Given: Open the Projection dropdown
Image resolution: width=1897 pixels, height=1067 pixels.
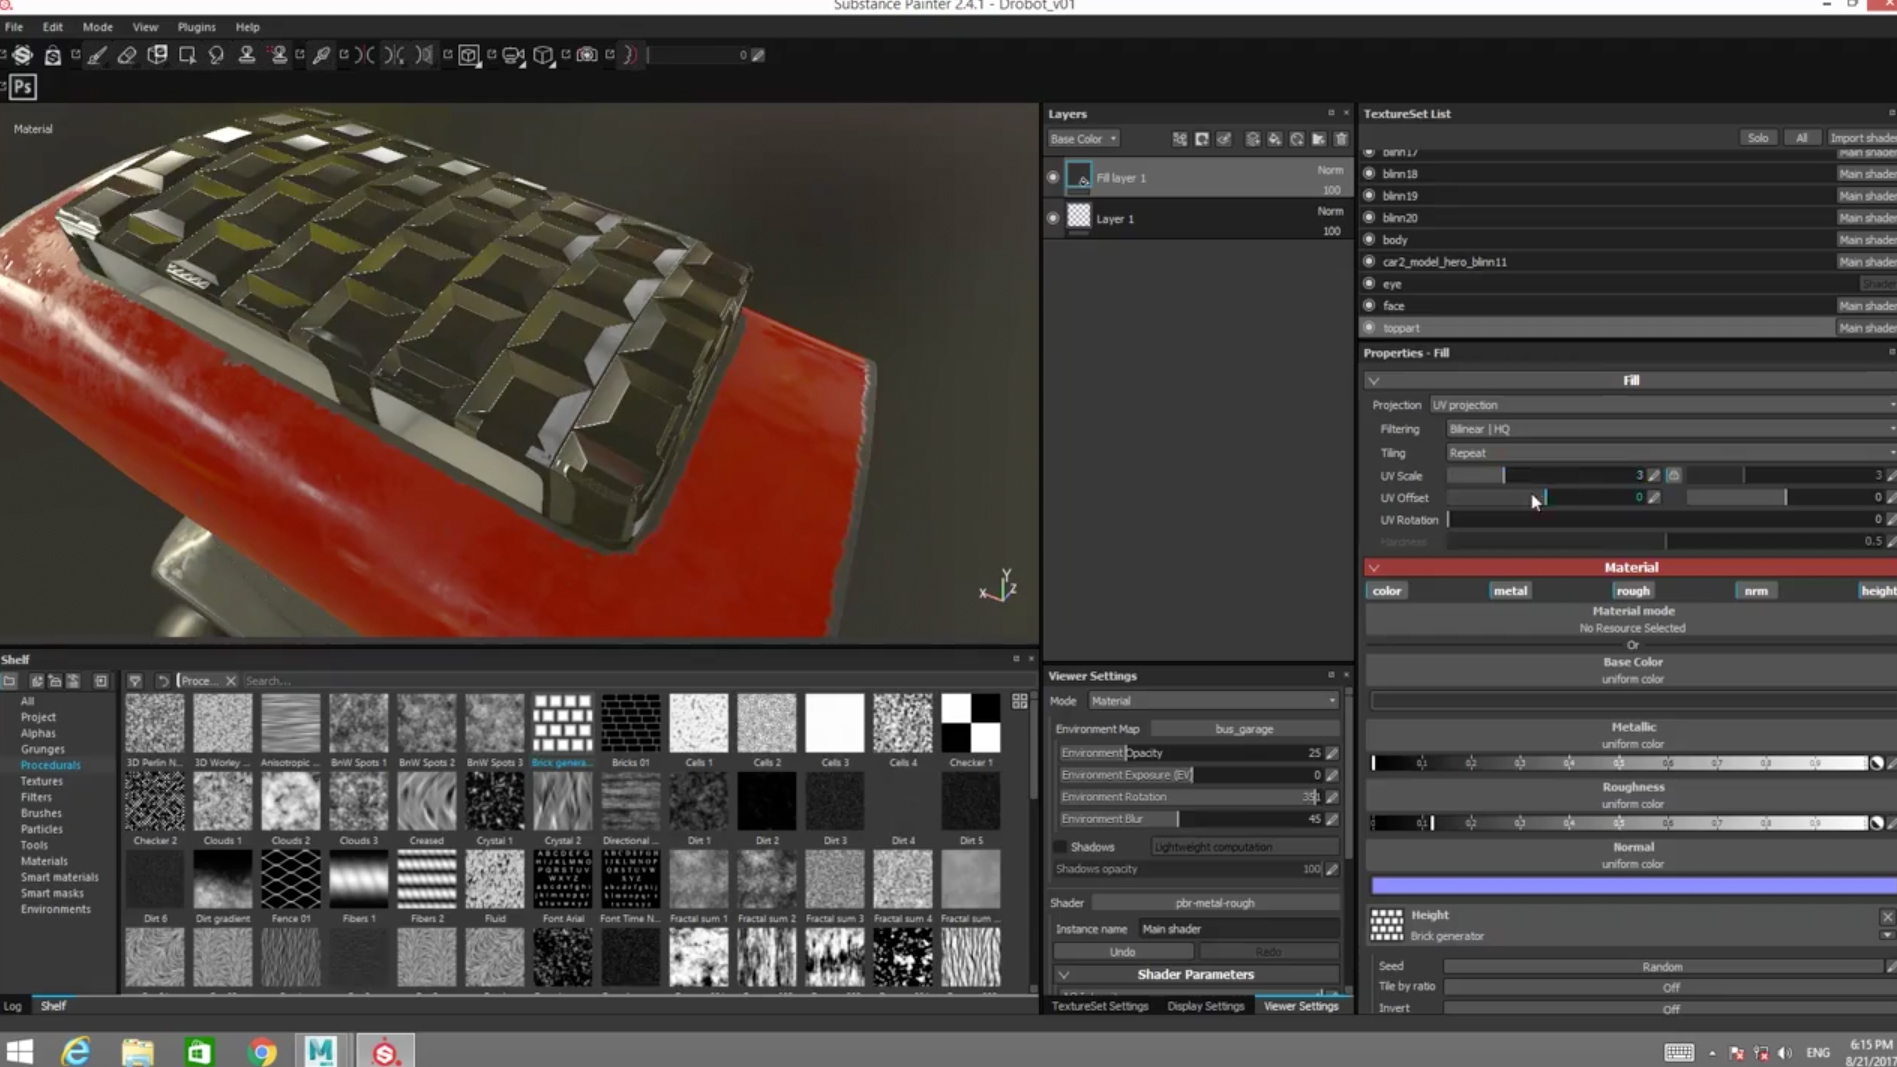Looking at the screenshot, I should (x=1660, y=405).
